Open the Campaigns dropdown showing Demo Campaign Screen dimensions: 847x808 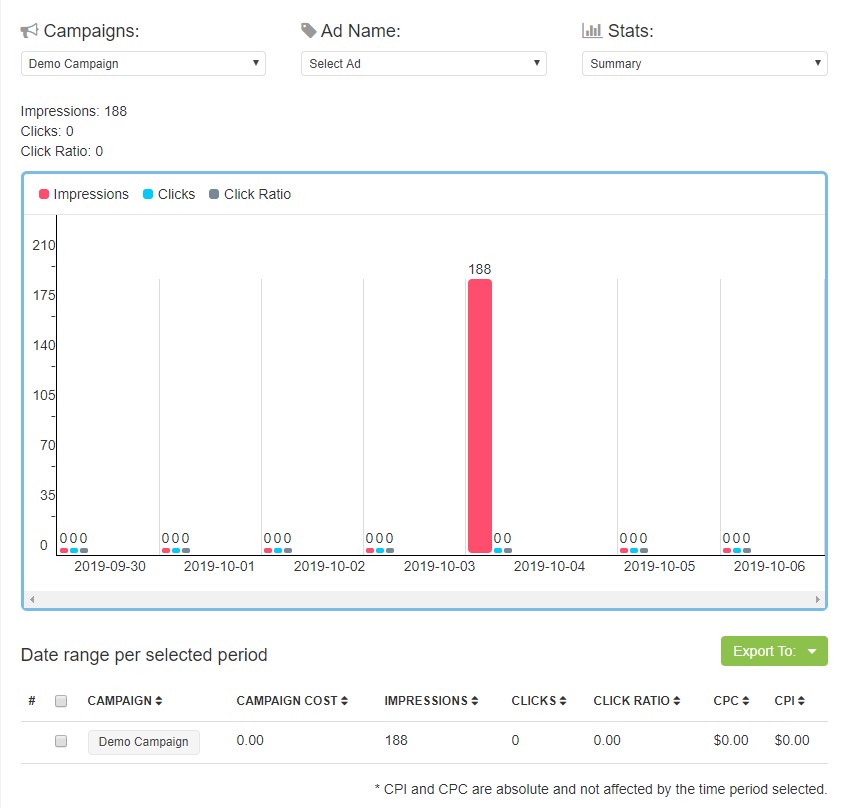click(x=143, y=64)
